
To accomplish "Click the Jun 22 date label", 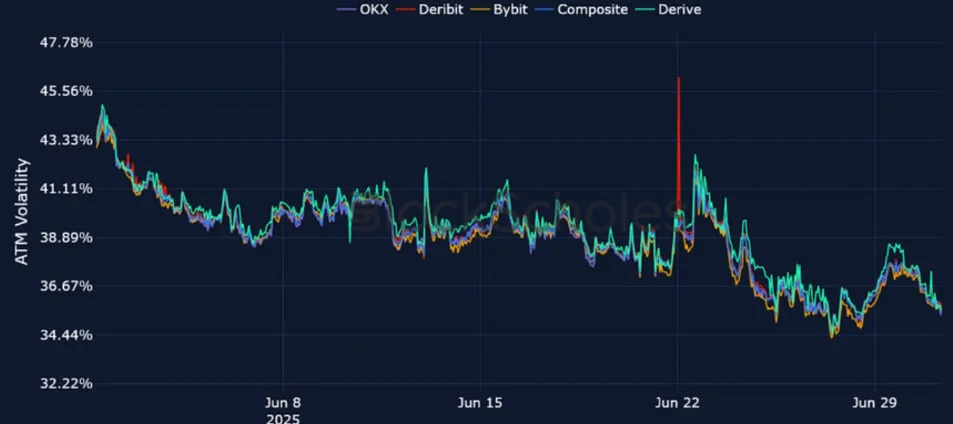I will pyautogui.click(x=678, y=403).
